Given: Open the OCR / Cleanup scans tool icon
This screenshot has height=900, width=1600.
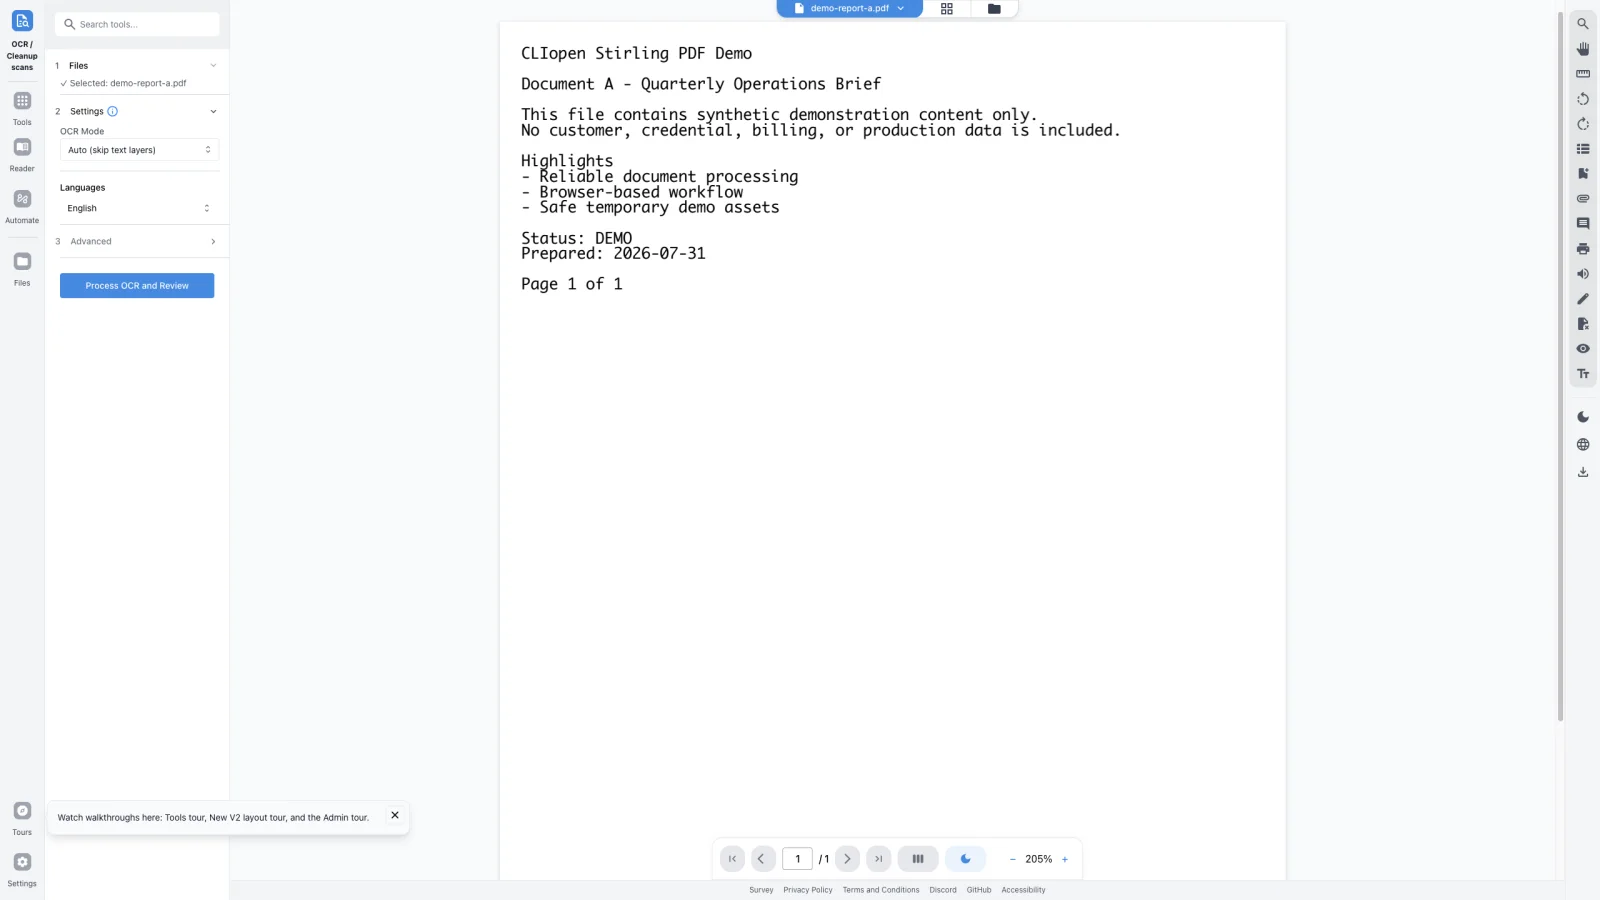Looking at the screenshot, I should pyautogui.click(x=22, y=21).
